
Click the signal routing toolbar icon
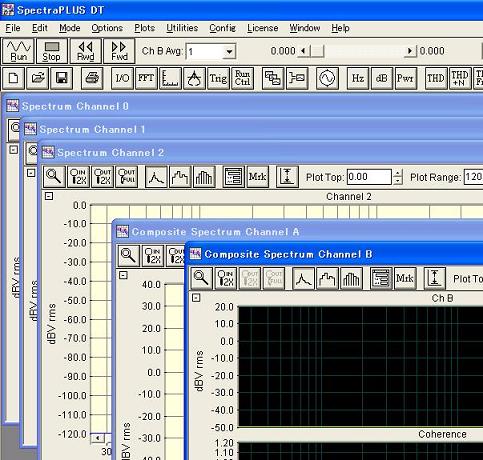coord(297,78)
